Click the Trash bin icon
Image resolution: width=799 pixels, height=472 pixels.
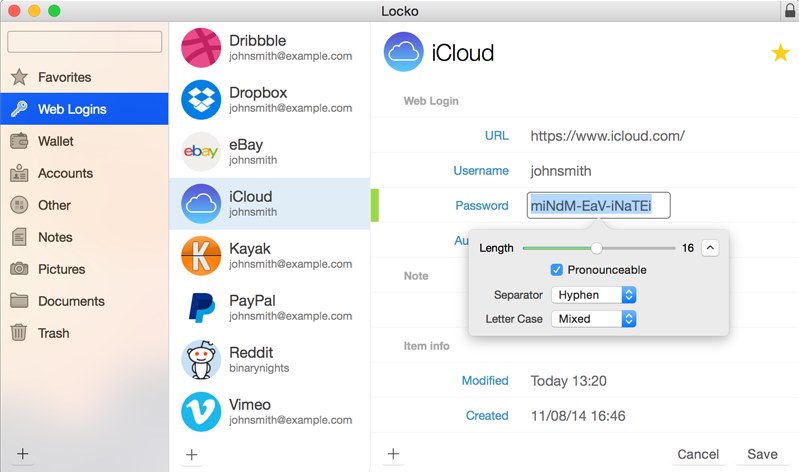(19, 332)
